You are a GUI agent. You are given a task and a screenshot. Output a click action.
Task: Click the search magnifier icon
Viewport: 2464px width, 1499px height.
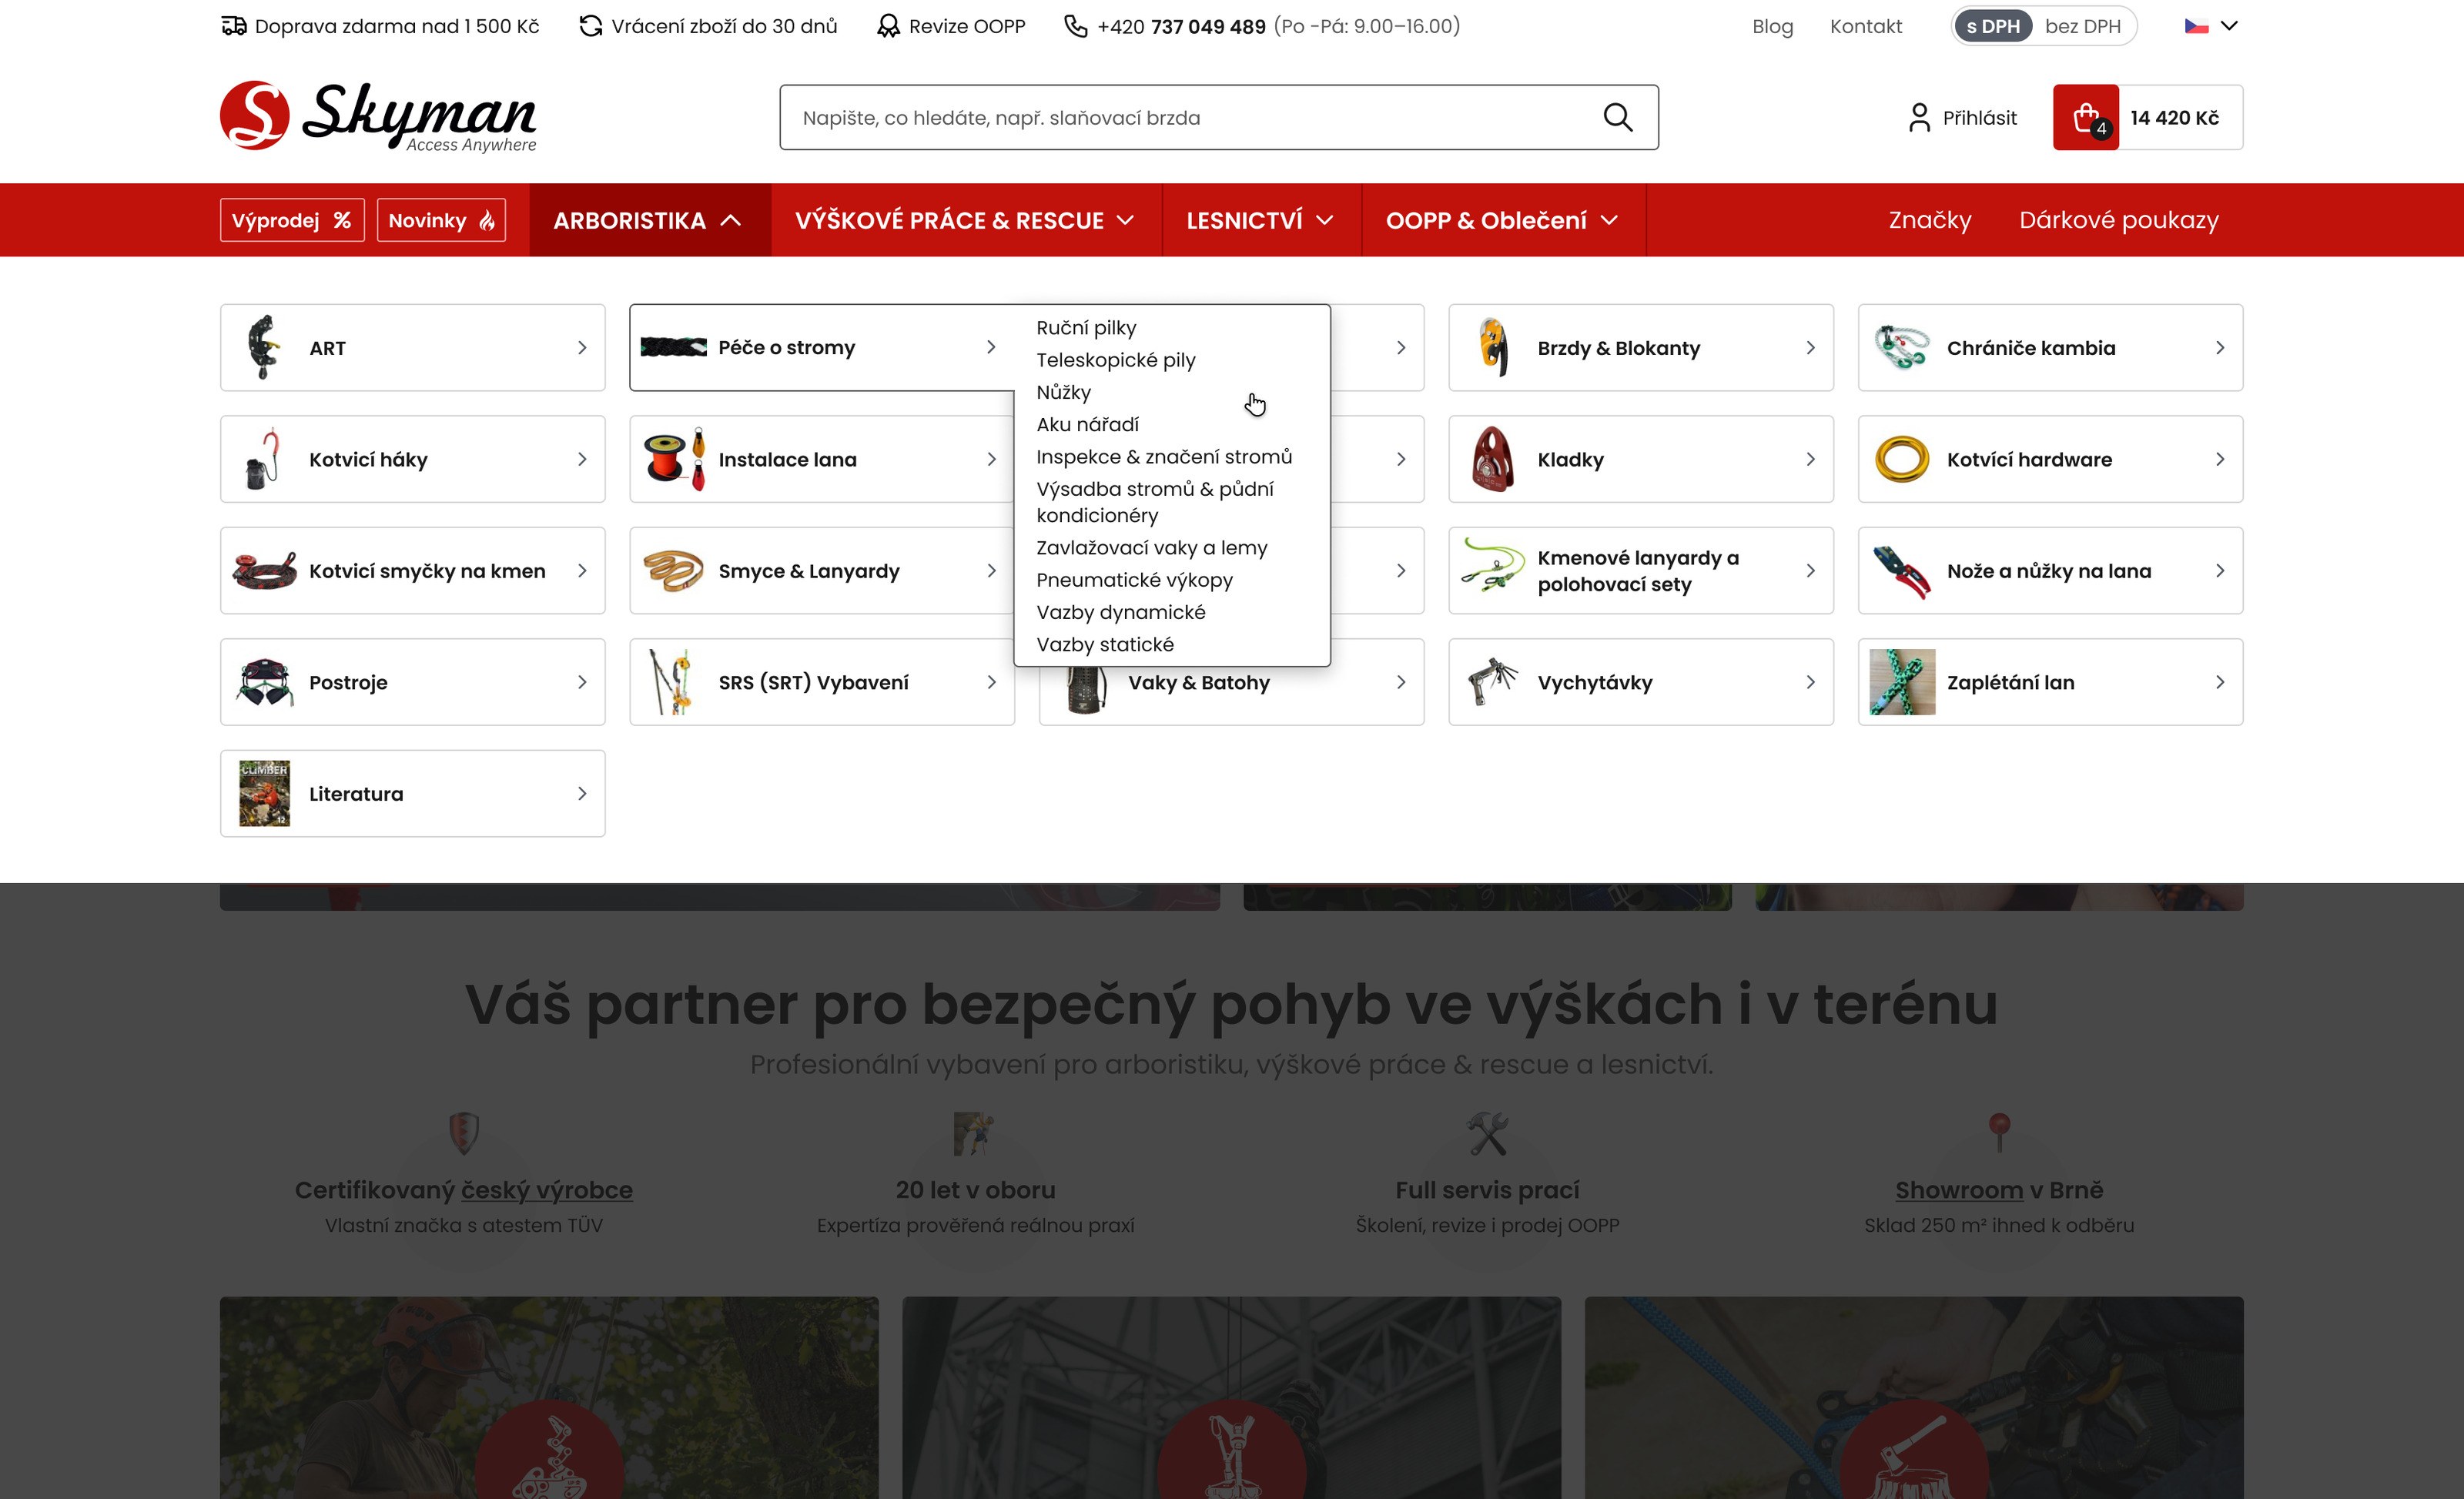pos(1617,117)
